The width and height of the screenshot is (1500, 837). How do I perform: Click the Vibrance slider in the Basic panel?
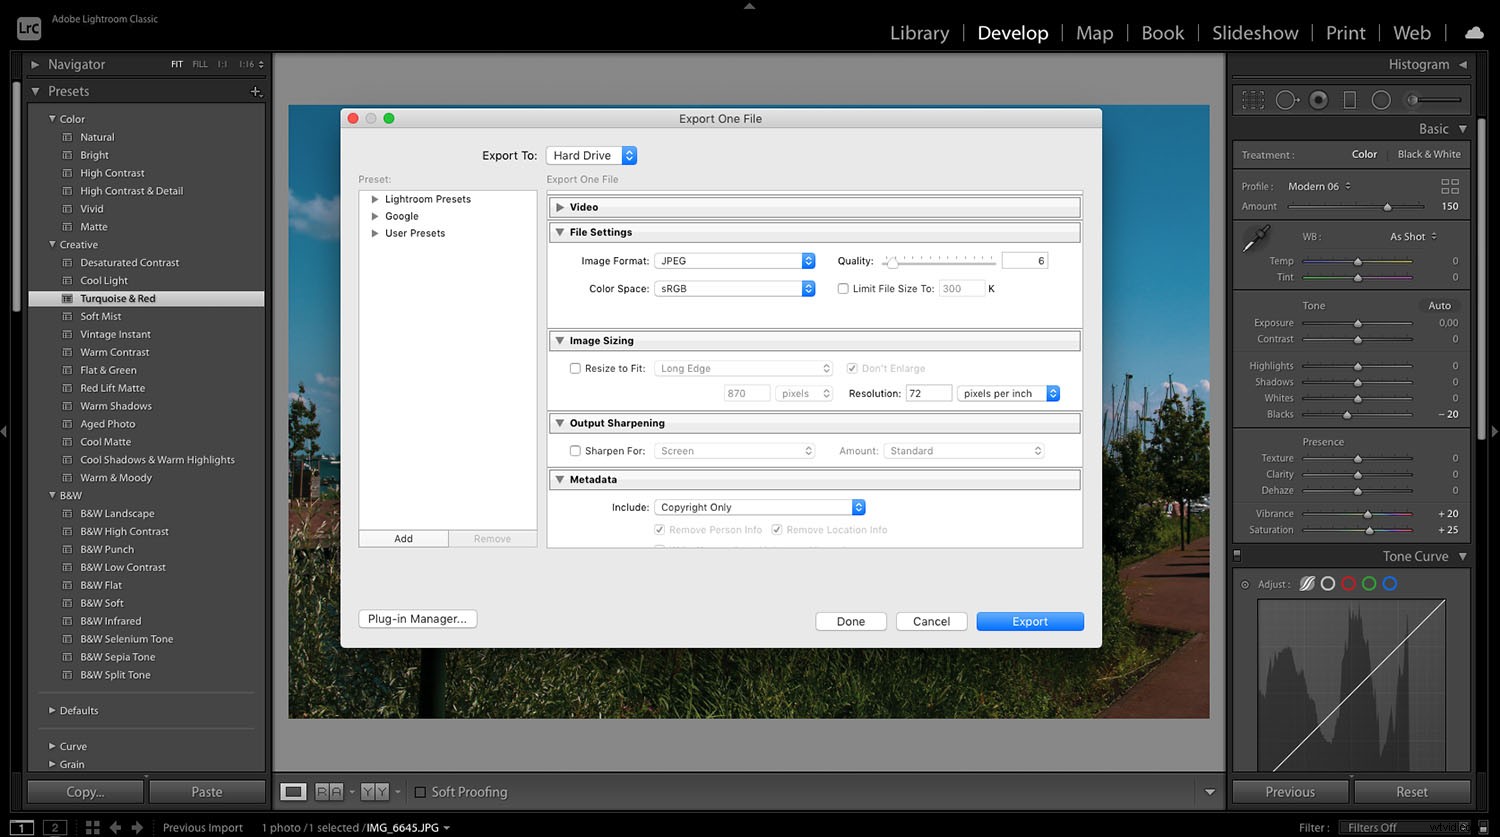click(1368, 513)
